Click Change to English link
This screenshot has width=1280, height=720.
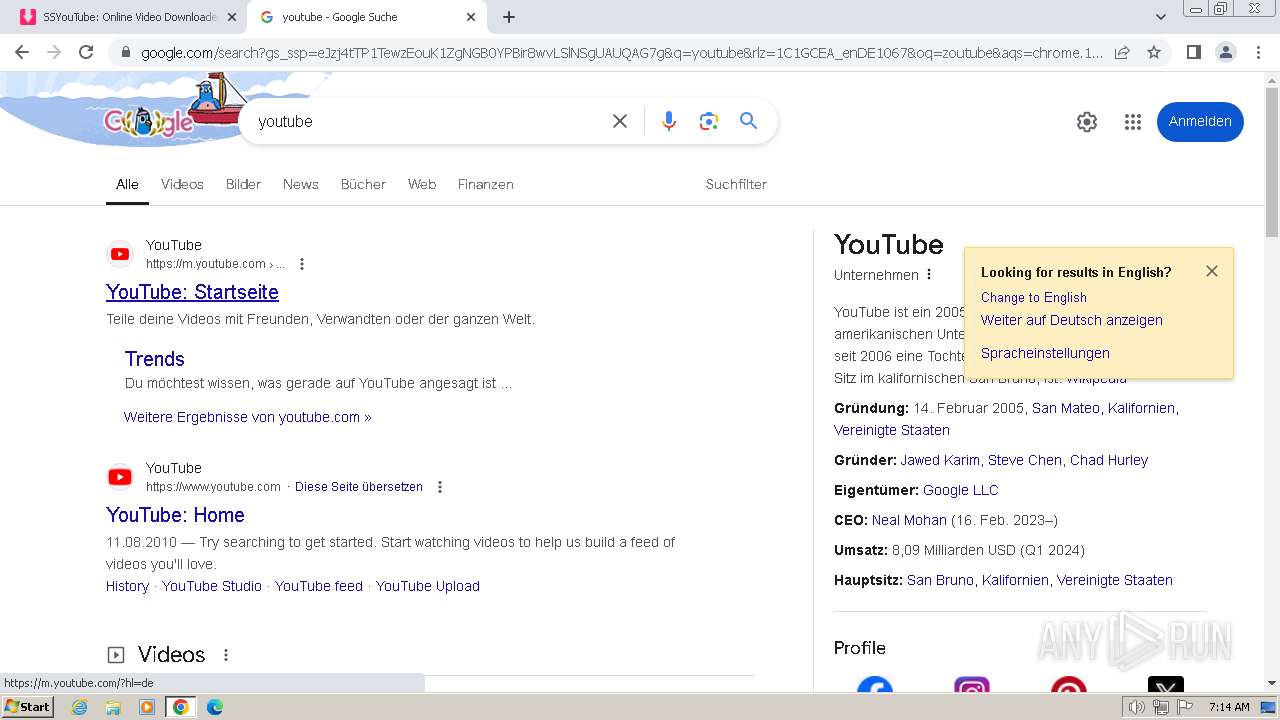click(1034, 297)
